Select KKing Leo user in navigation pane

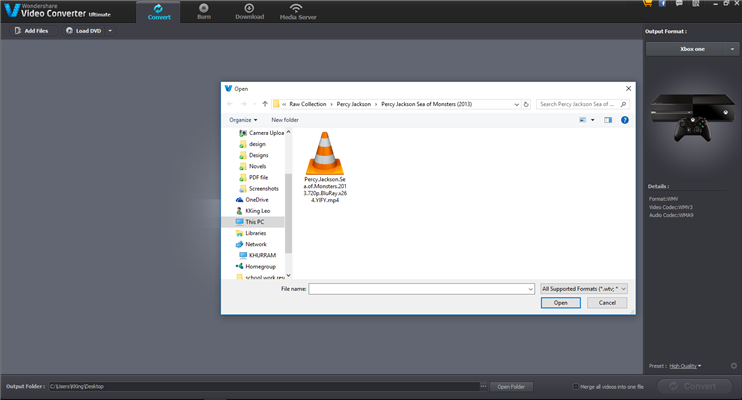point(253,211)
